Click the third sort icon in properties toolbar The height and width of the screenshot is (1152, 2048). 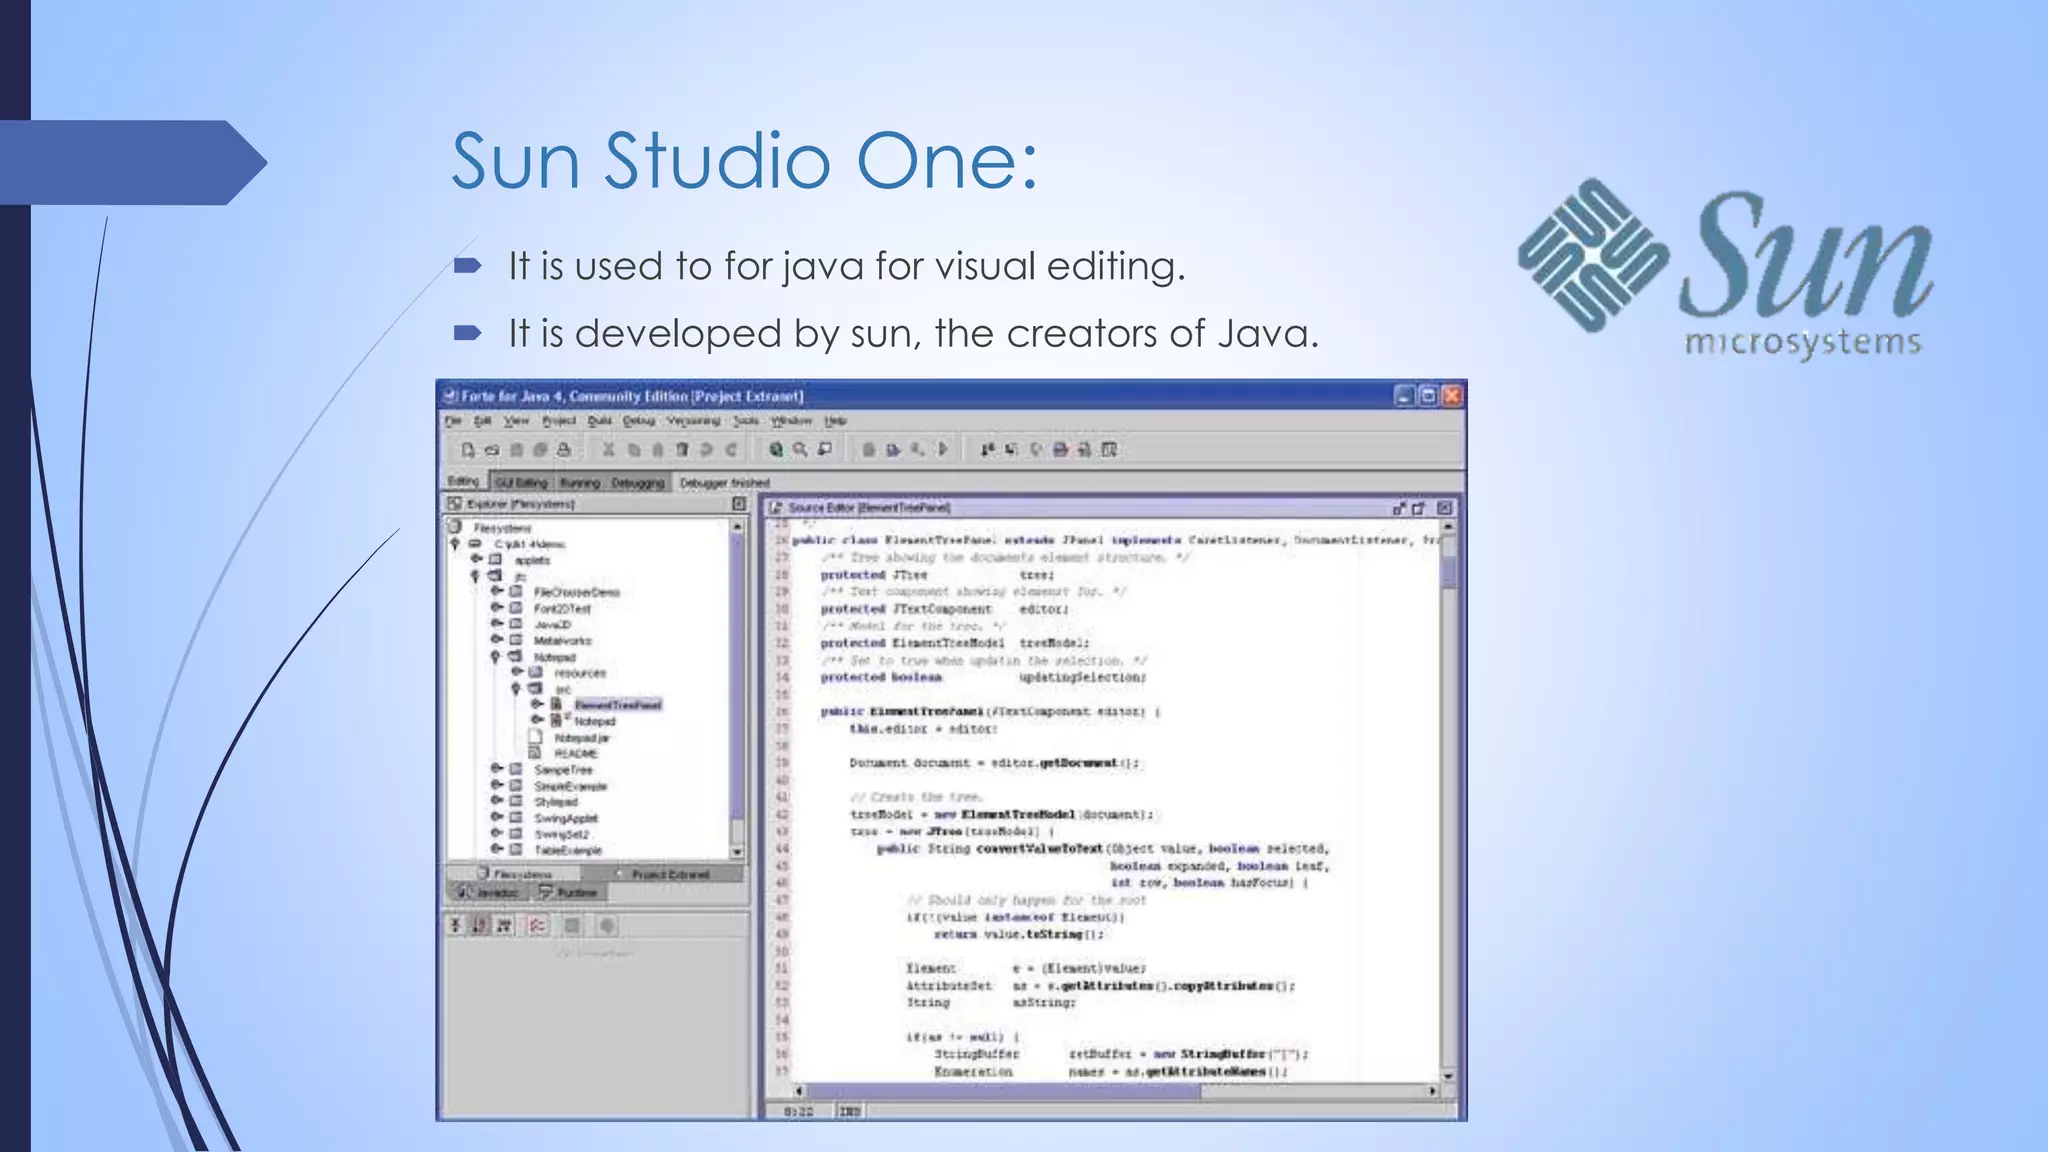tap(503, 925)
